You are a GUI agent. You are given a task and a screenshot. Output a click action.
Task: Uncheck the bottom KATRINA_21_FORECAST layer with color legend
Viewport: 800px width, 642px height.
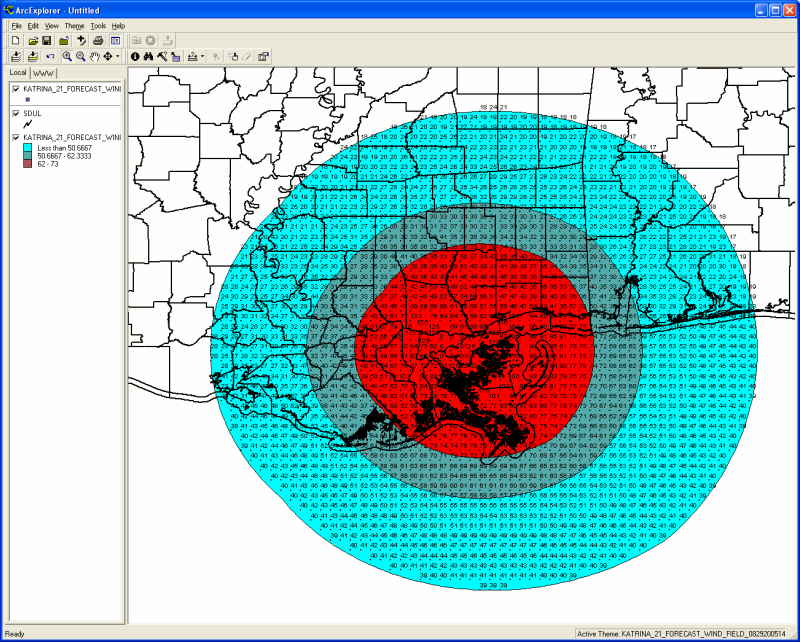(x=16, y=137)
